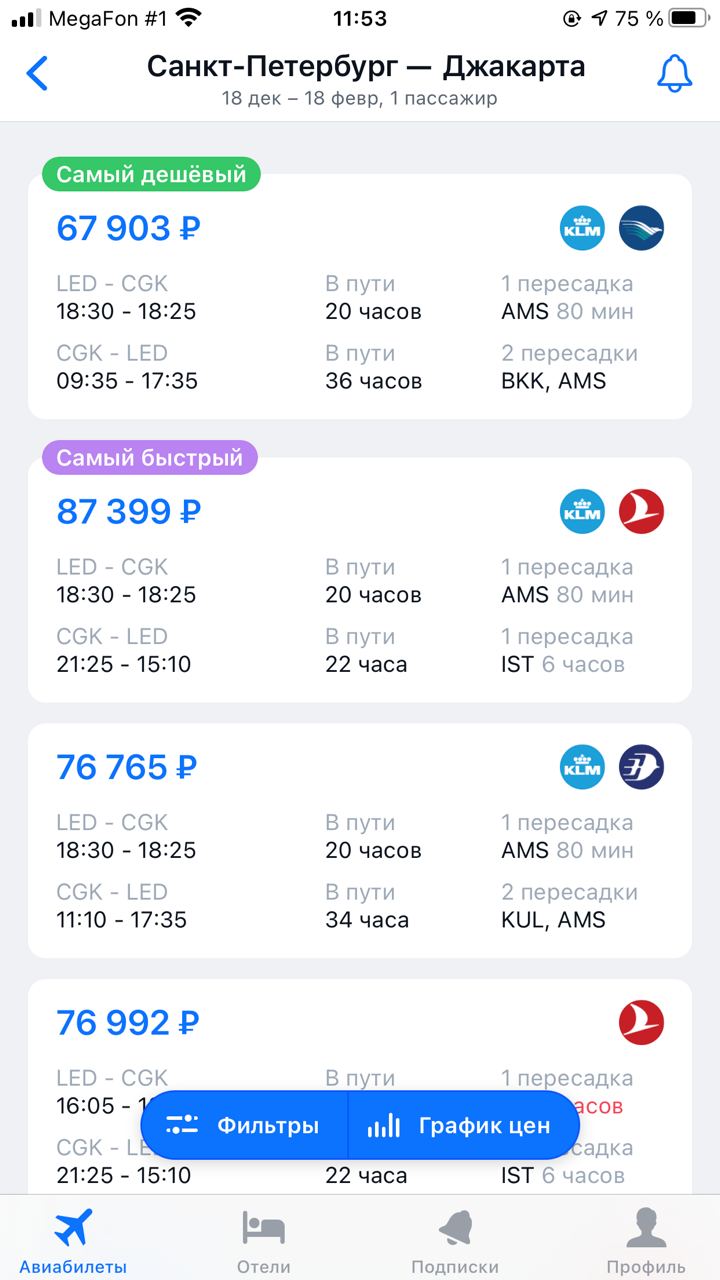Tap Turkish Airlines logo on 76 992 ₽ ticket

[x=642, y=1023]
